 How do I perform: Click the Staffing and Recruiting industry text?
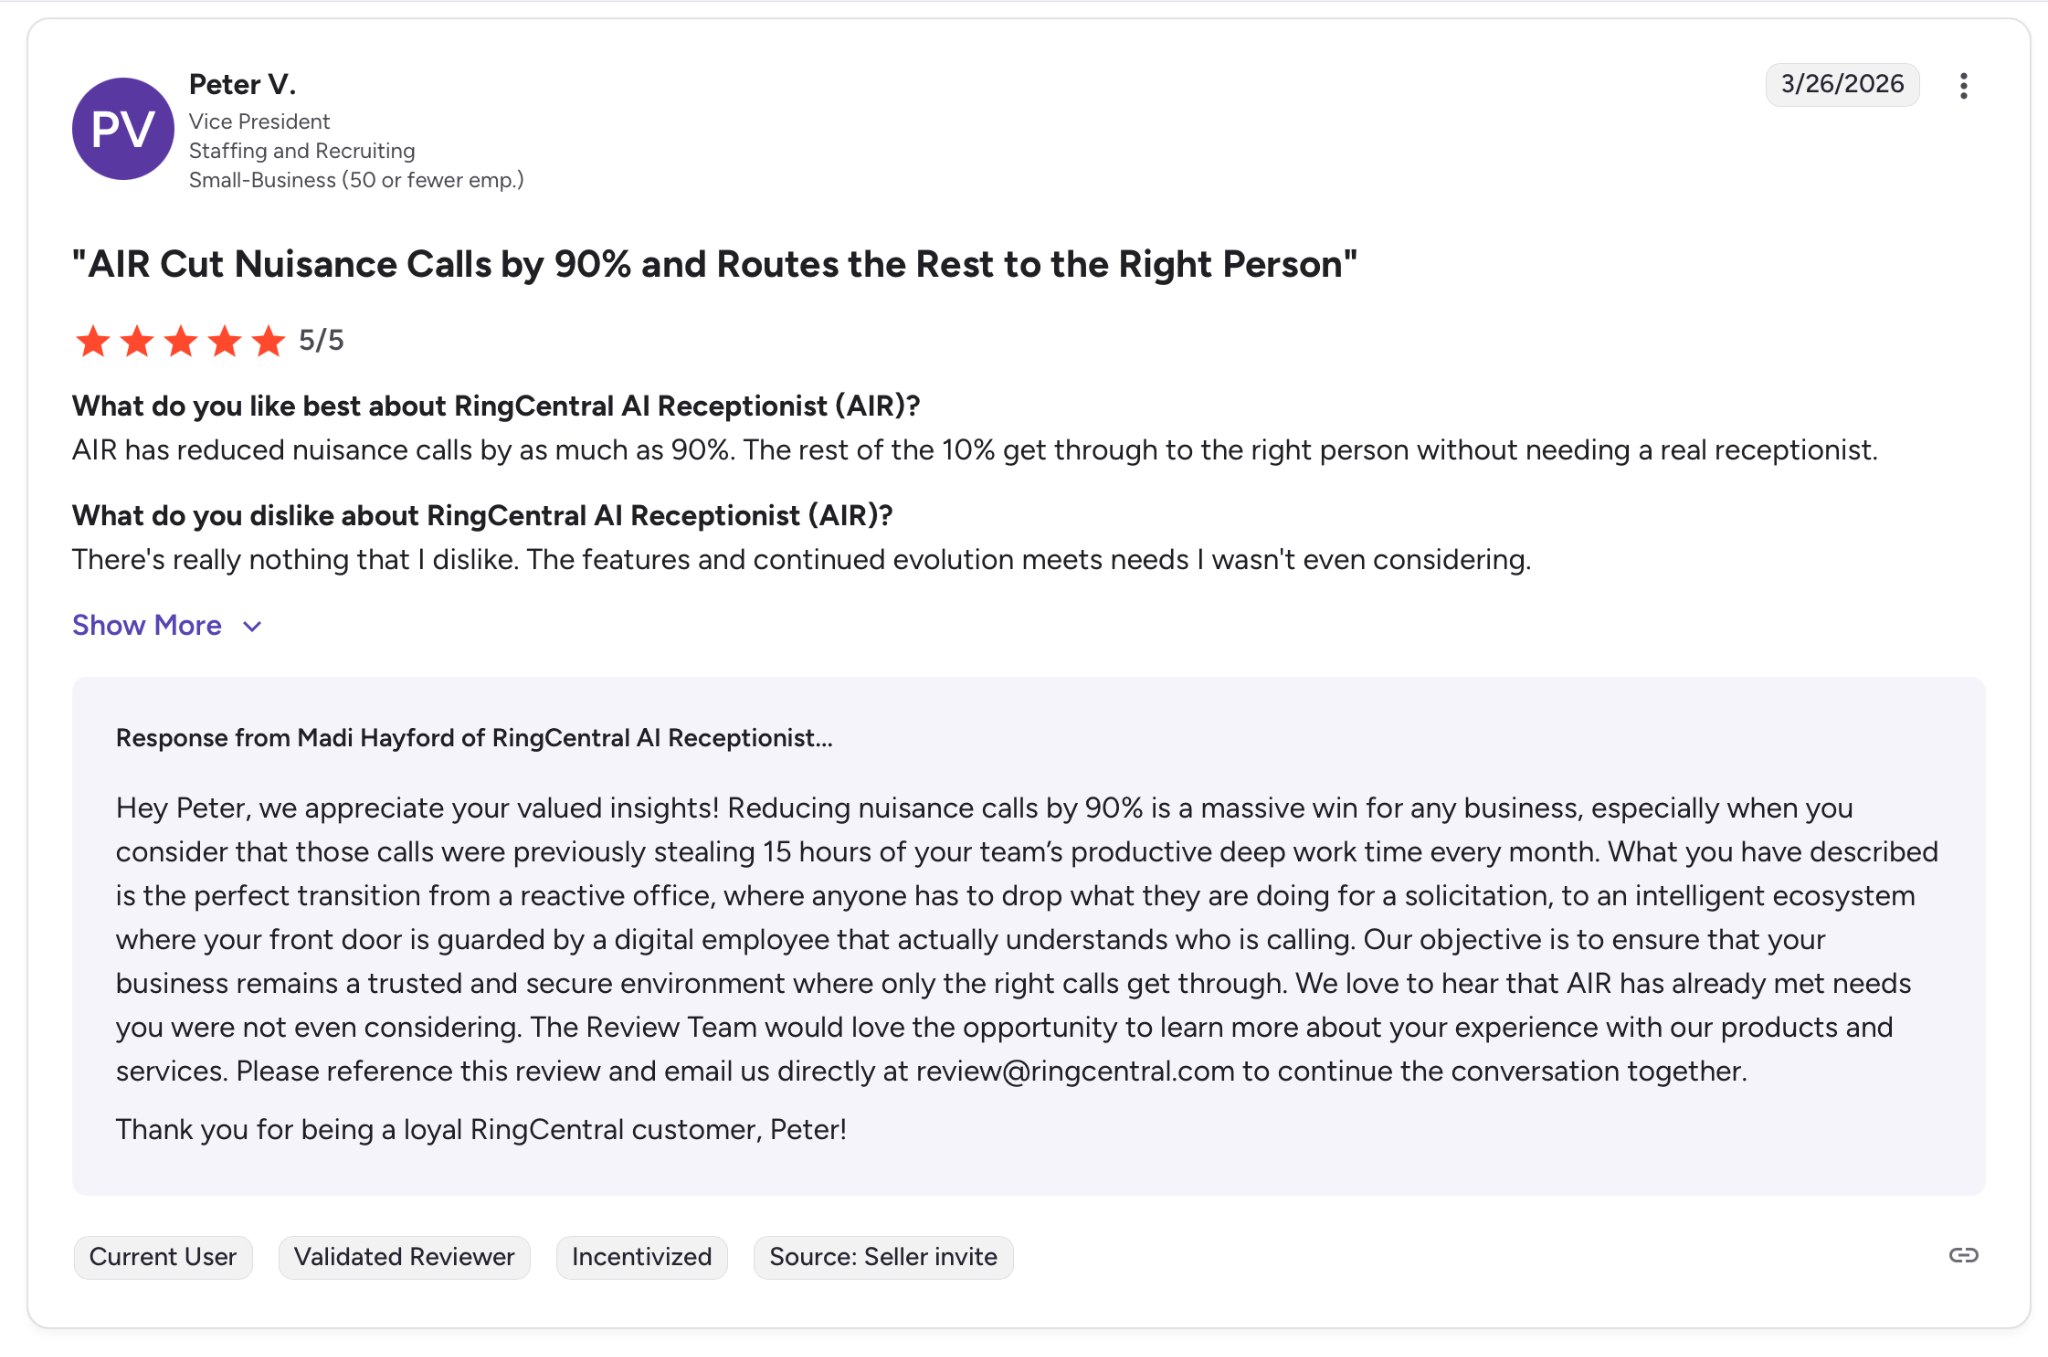301,151
